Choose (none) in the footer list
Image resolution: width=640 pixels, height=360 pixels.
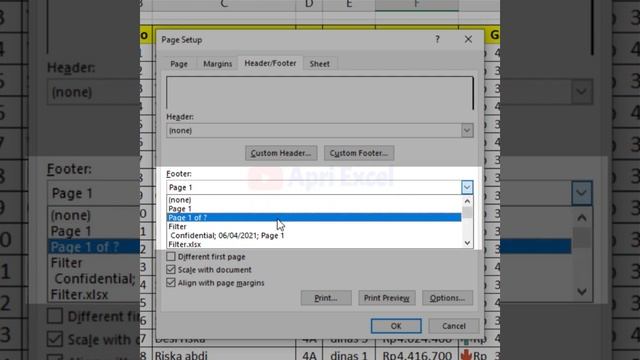[x=314, y=200]
